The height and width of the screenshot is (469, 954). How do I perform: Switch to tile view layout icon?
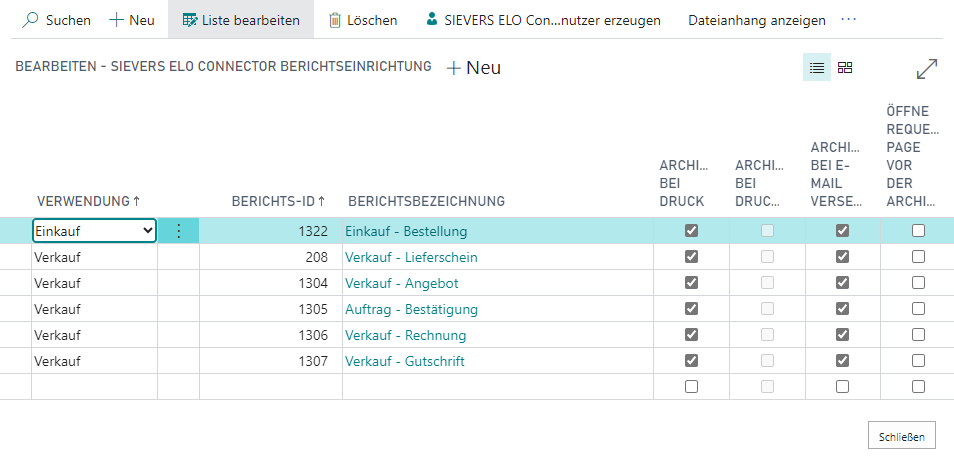[x=845, y=68]
